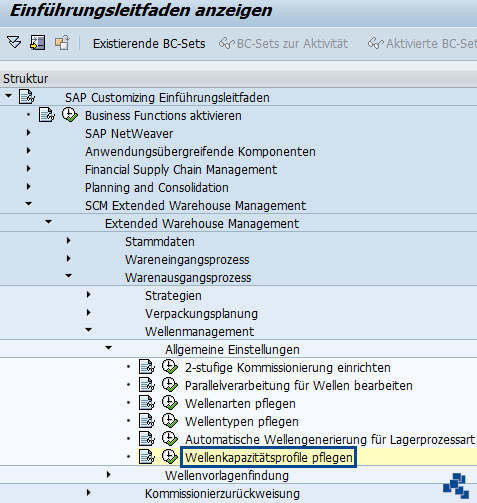
Task: Collapse the Warenausgangsprozess node
Action: click(69, 276)
